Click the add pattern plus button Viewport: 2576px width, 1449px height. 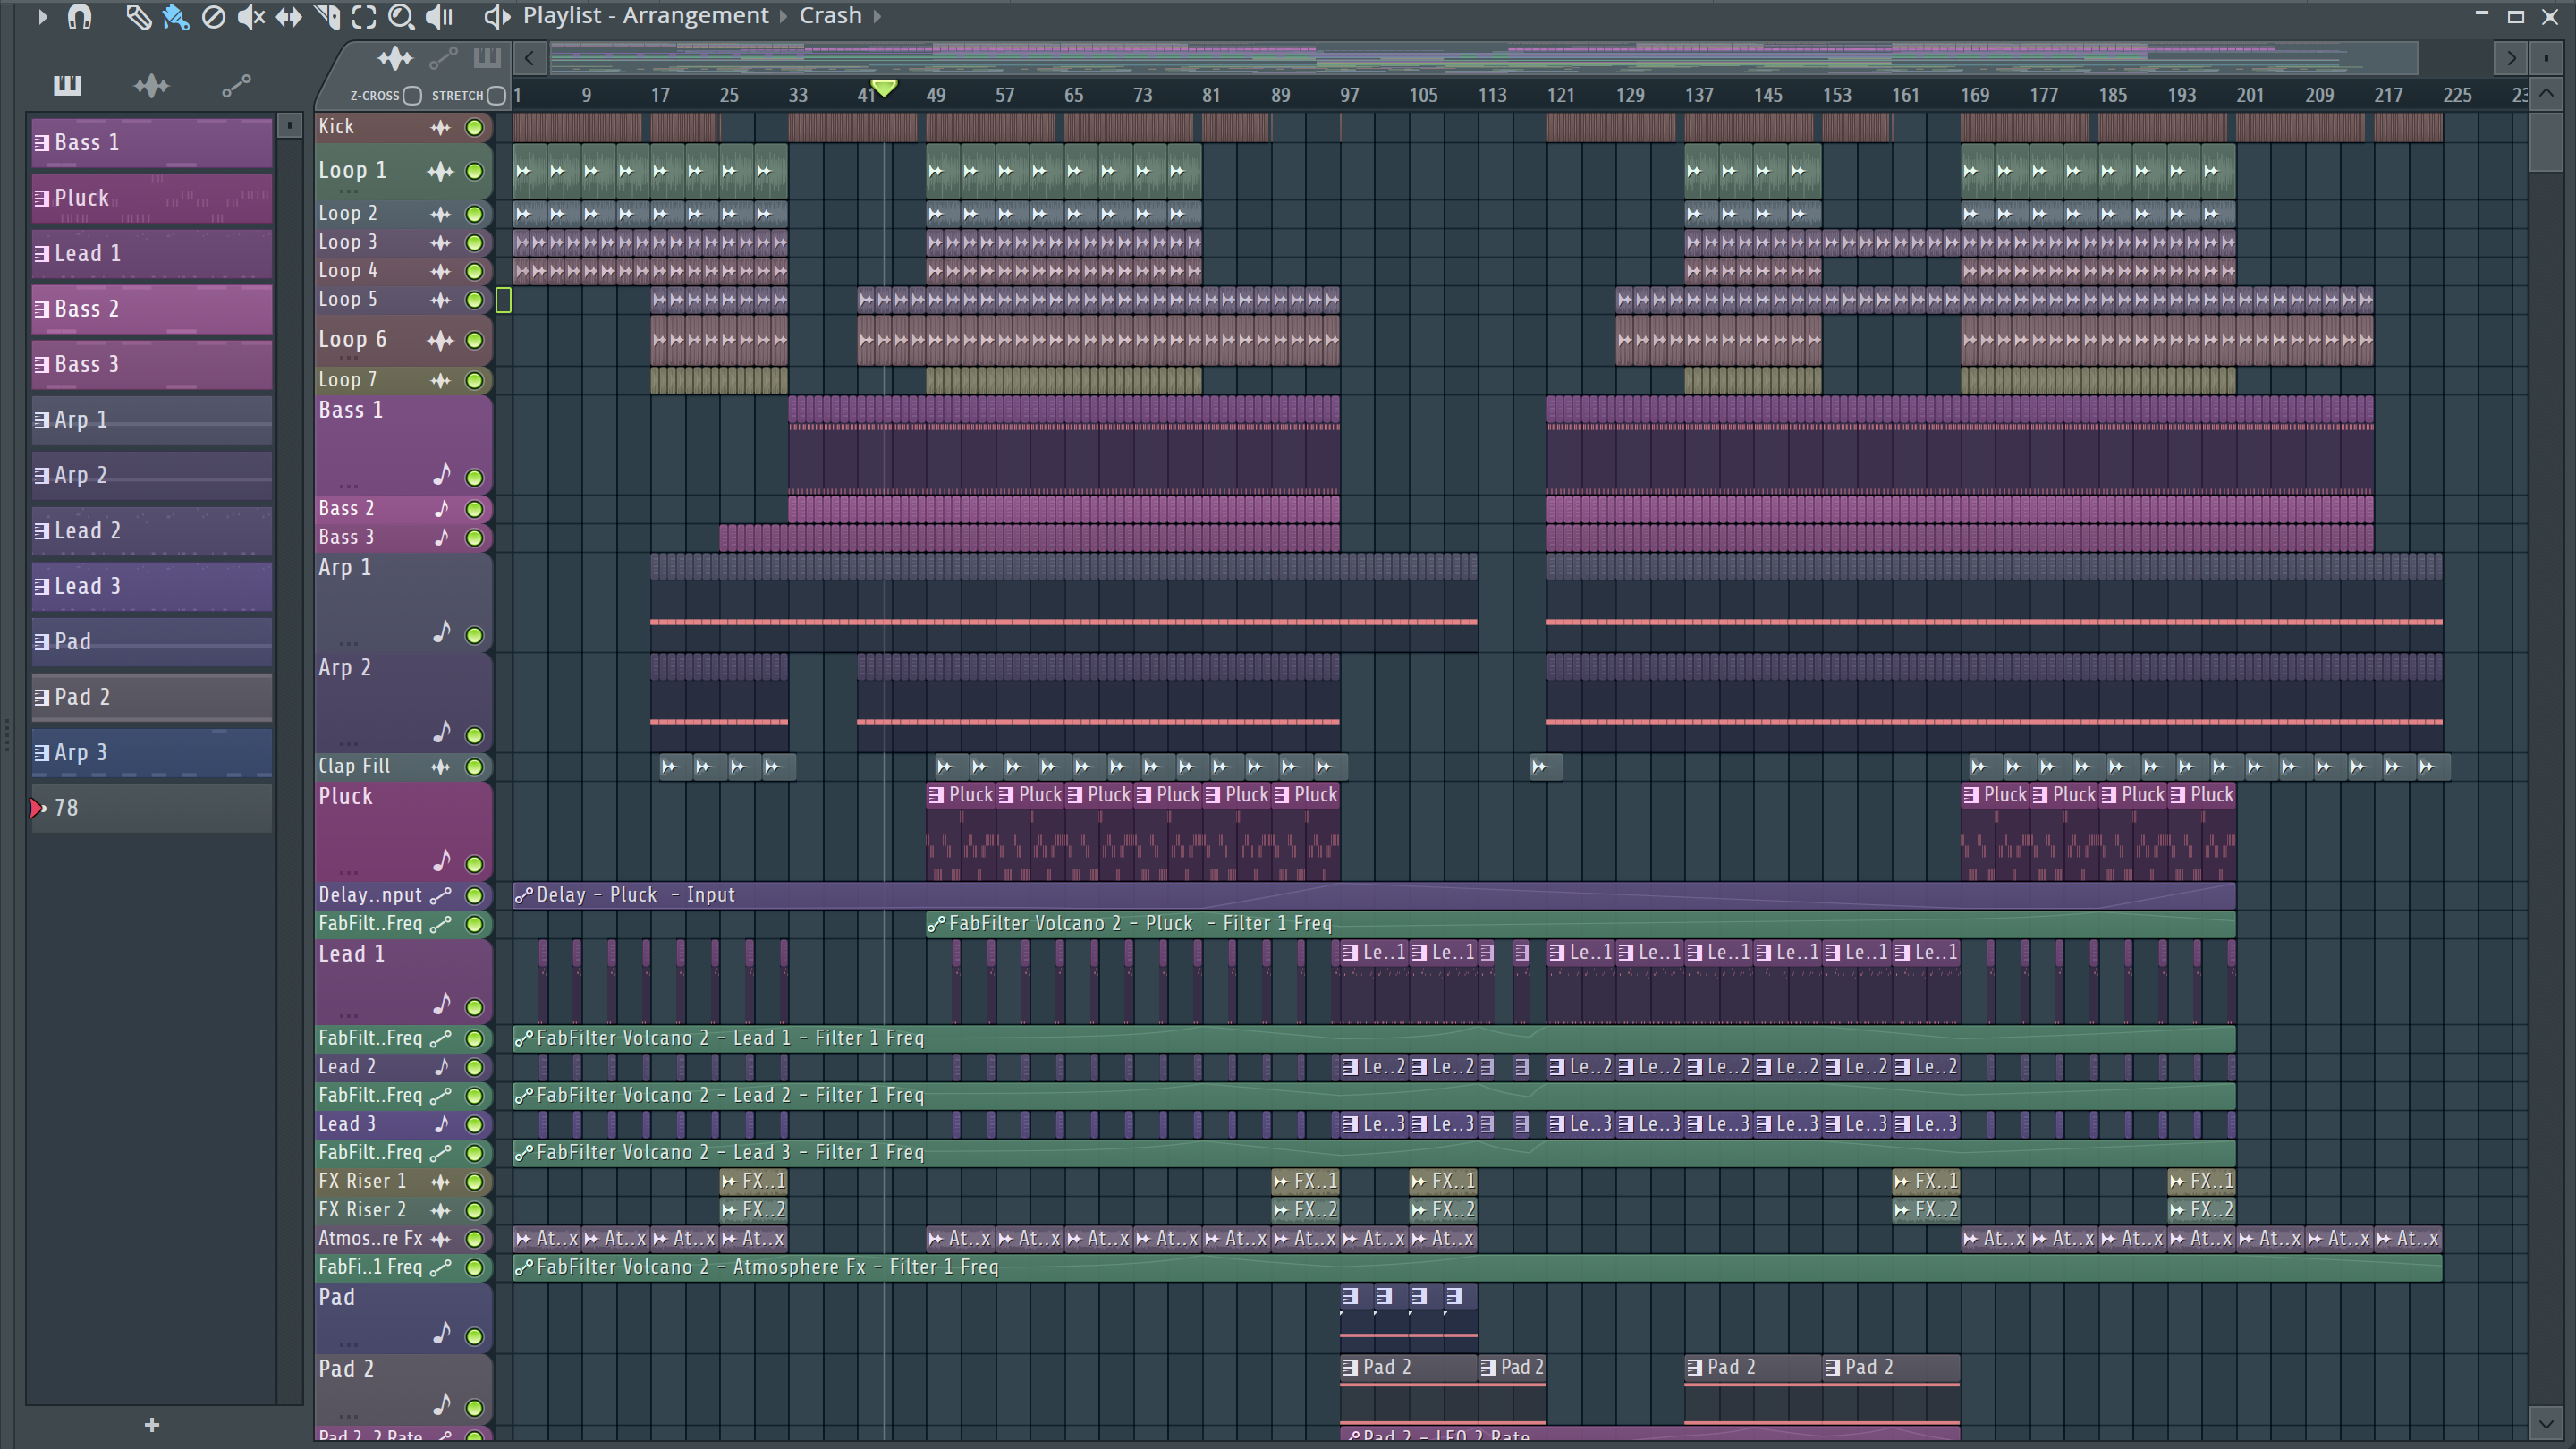point(152,1424)
